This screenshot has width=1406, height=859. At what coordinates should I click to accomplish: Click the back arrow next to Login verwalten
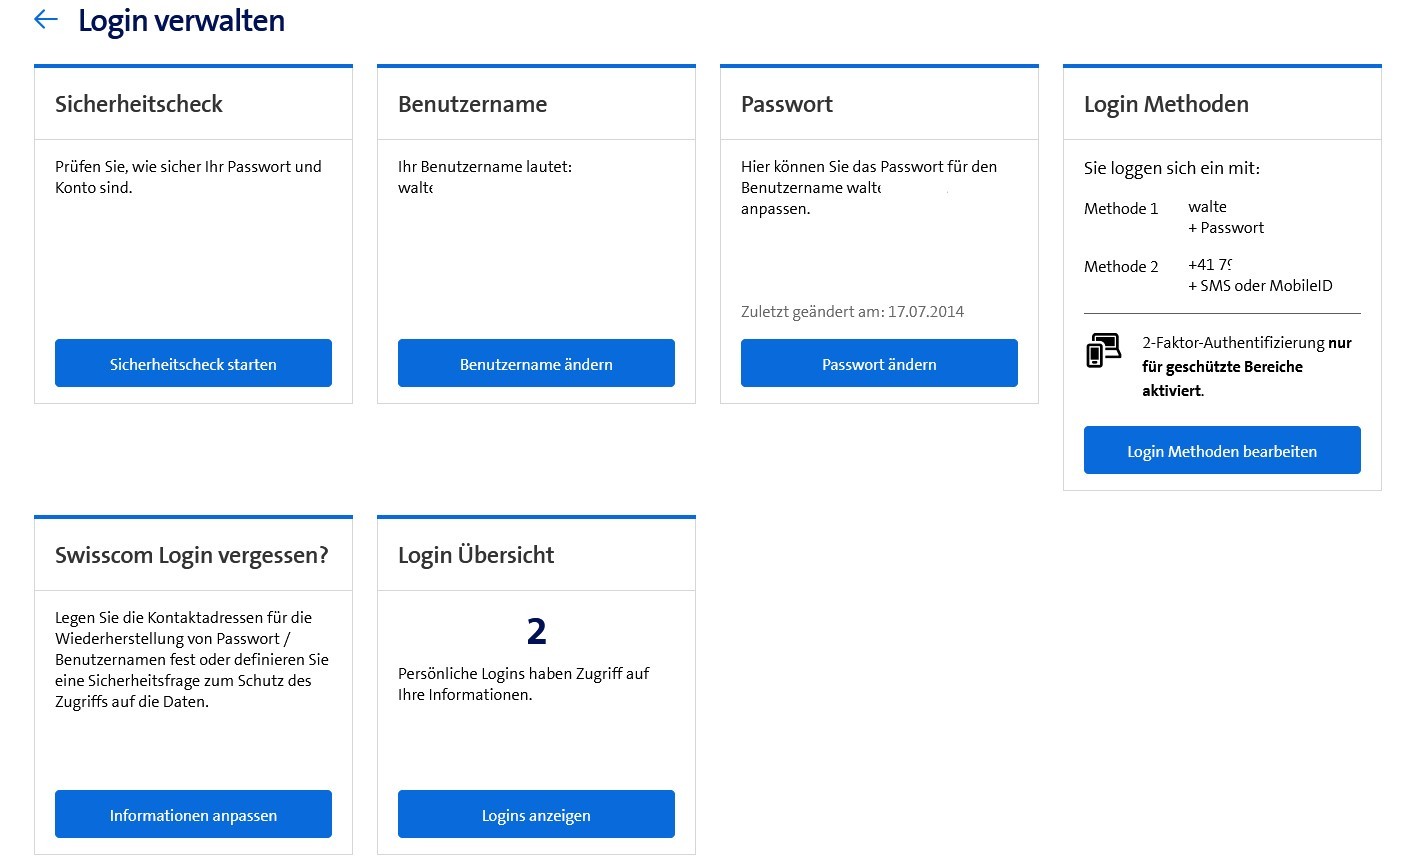click(x=46, y=20)
